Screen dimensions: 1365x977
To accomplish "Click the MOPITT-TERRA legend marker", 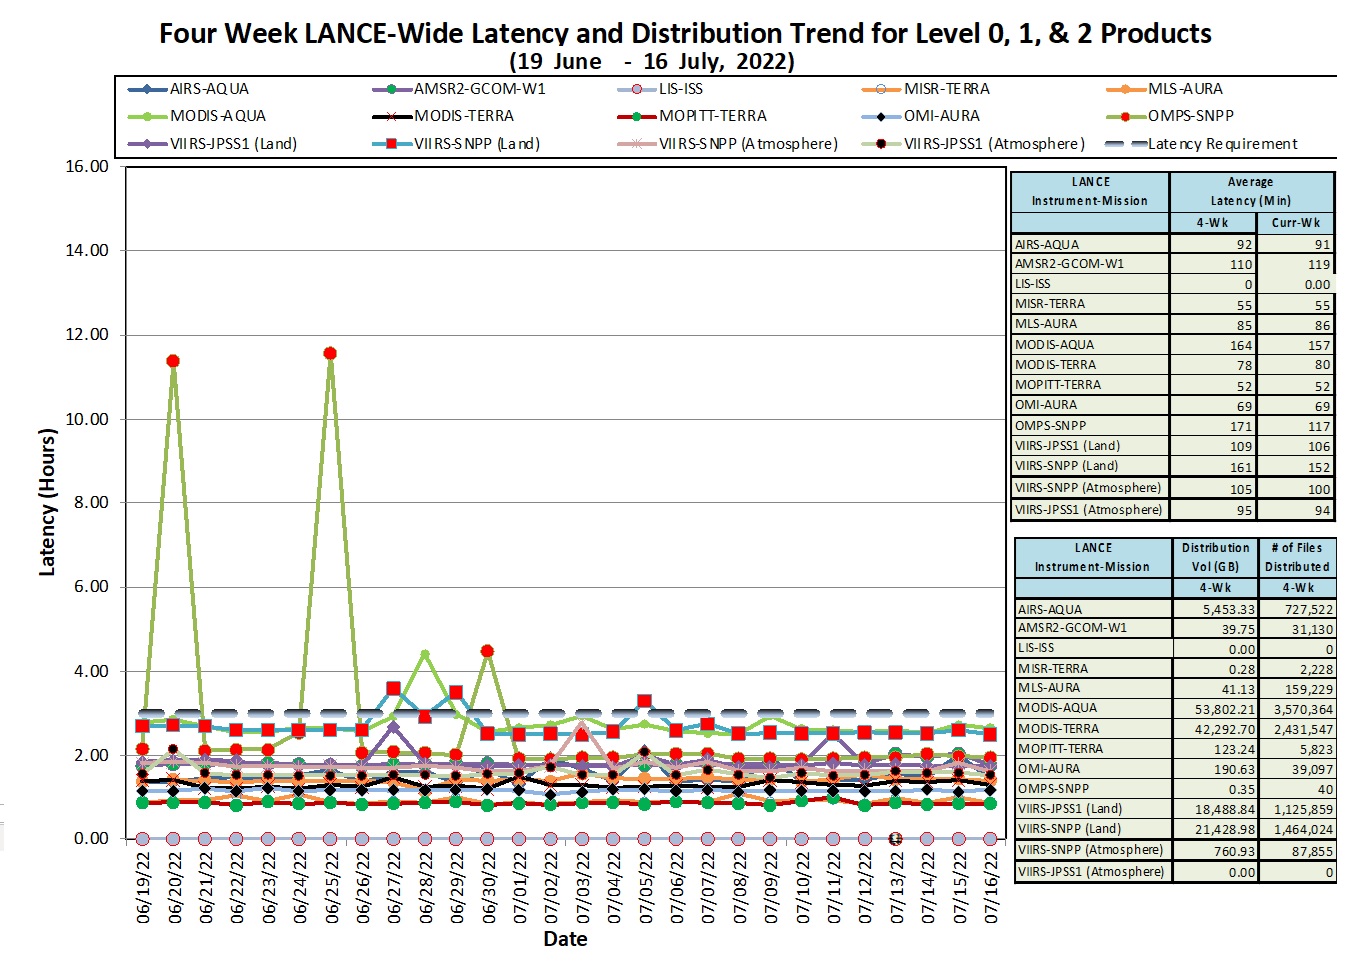I will click(x=637, y=116).
